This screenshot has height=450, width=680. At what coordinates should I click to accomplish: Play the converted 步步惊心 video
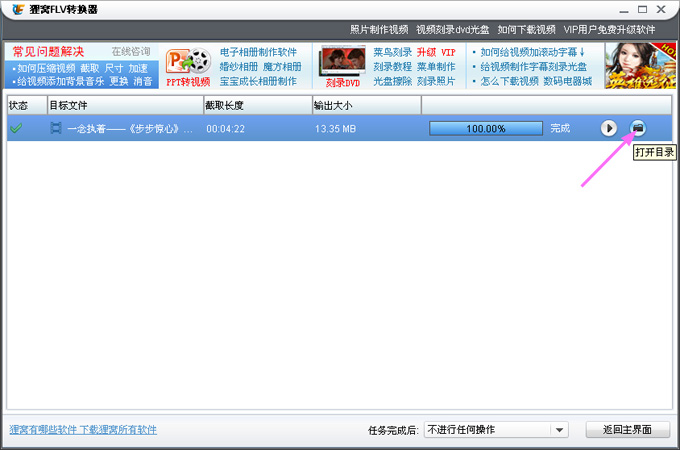[608, 128]
